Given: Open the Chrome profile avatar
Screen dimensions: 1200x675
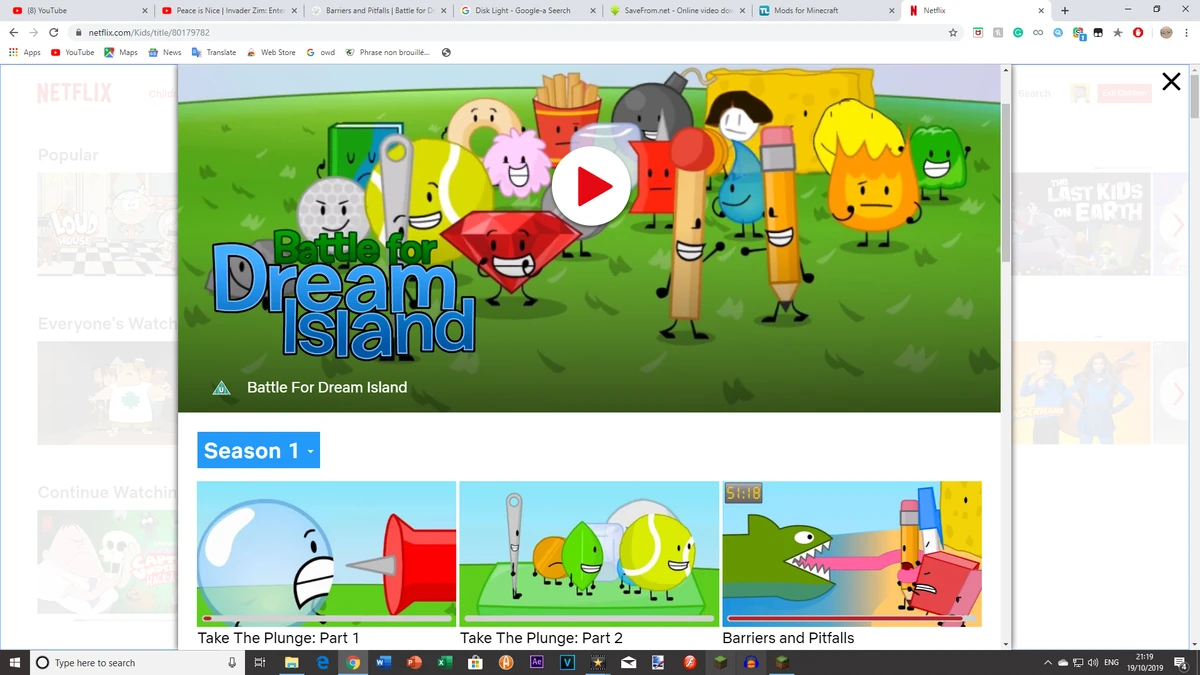Looking at the screenshot, I should [1166, 32].
